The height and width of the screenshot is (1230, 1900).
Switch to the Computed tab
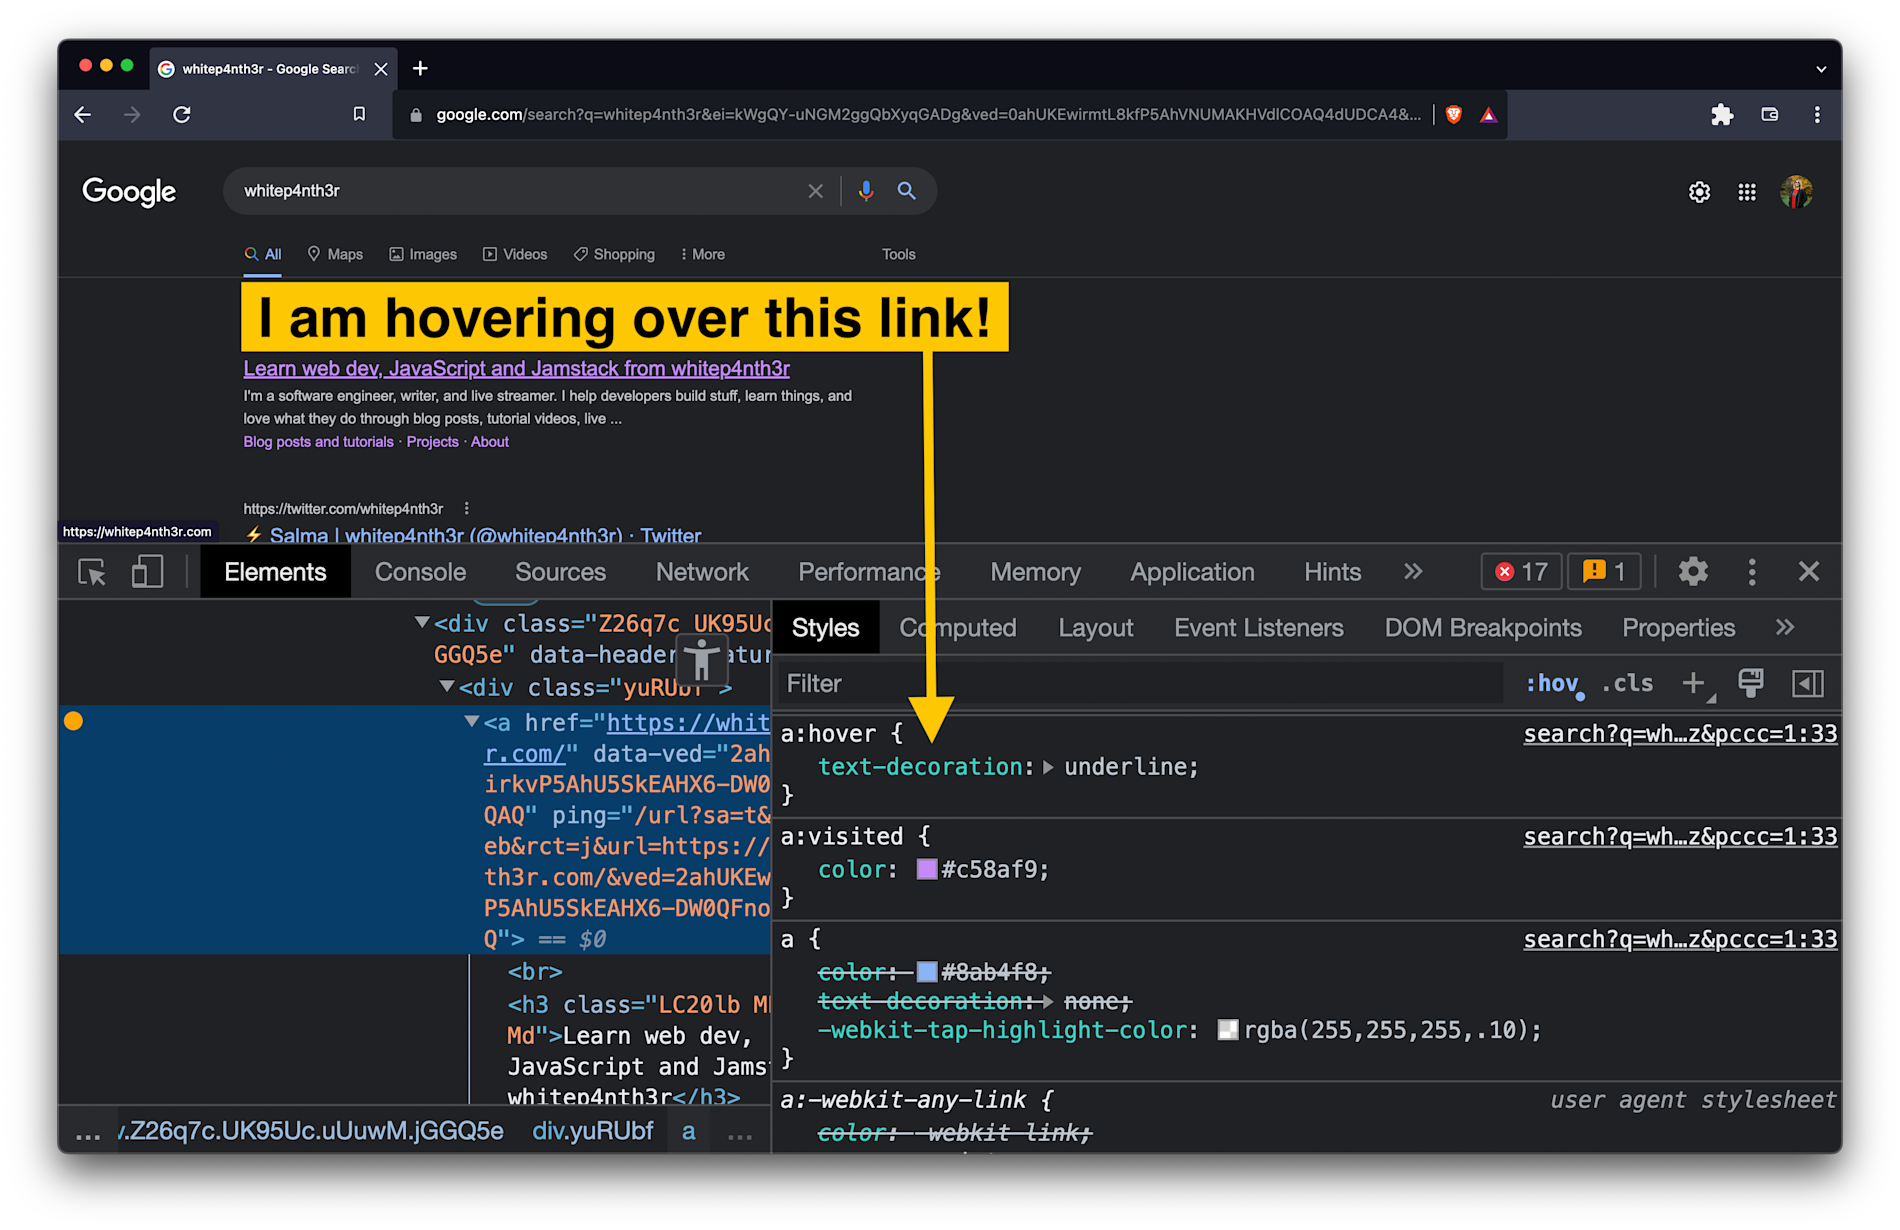pyautogui.click(x=957, y=627)
